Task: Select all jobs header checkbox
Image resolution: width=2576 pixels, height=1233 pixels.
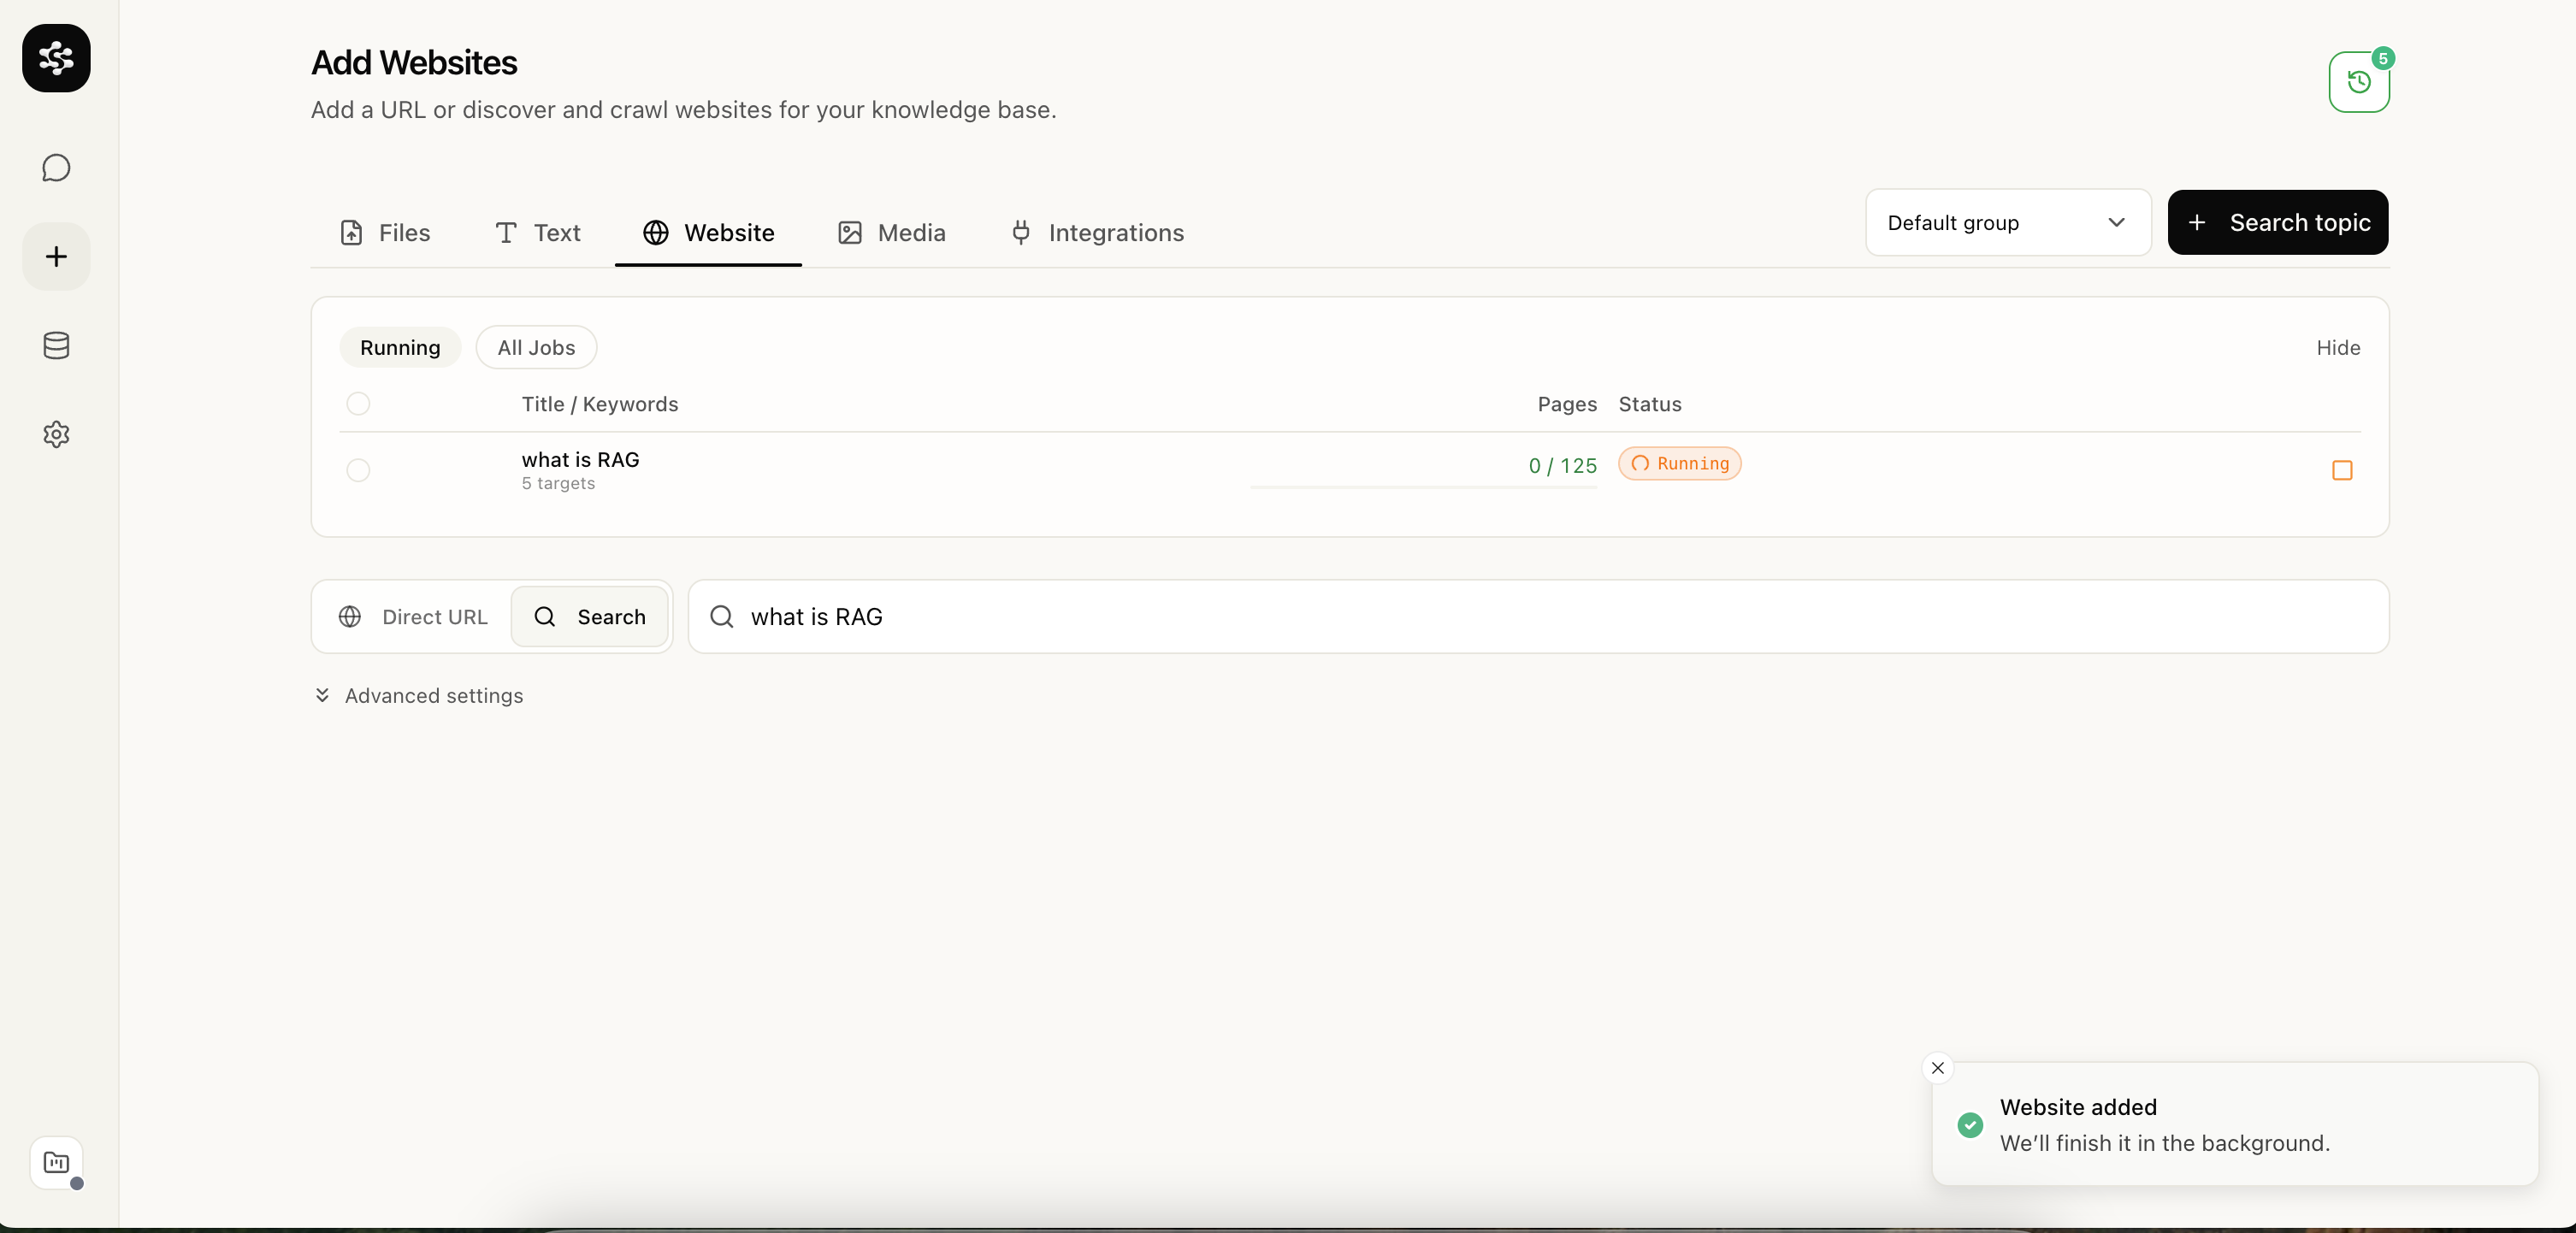Action: pos(358,404)
